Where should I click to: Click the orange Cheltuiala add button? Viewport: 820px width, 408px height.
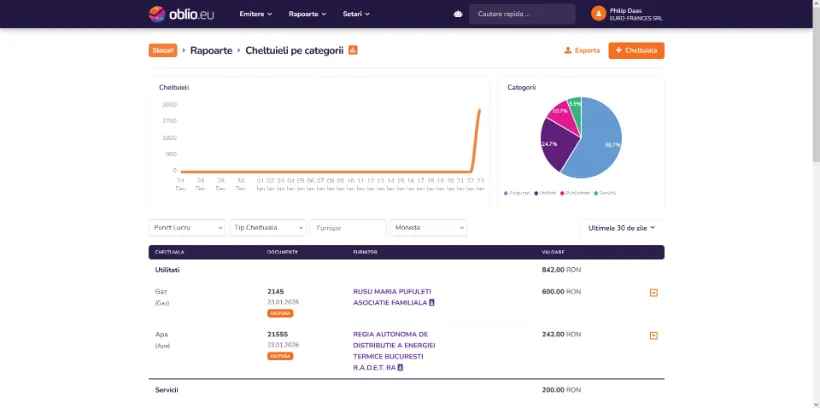pos(636,50)
